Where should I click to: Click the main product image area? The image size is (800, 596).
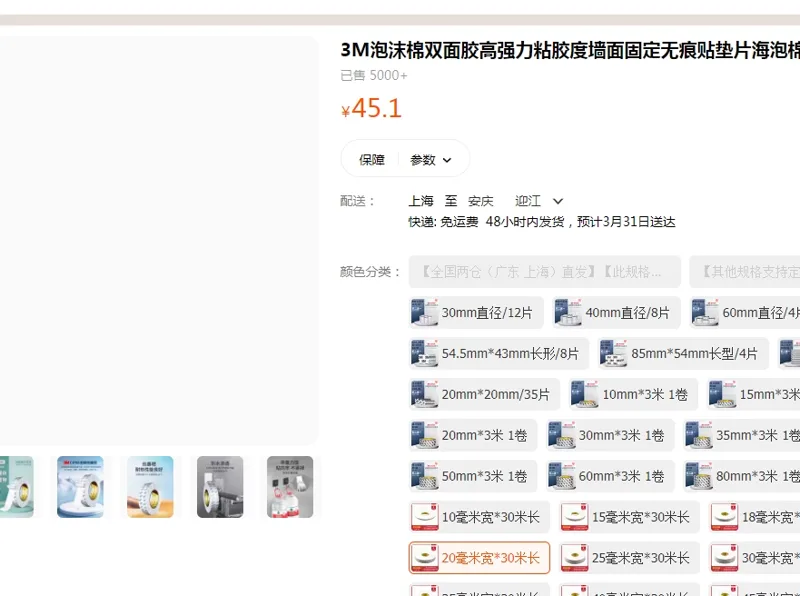[x=159, y=240]
